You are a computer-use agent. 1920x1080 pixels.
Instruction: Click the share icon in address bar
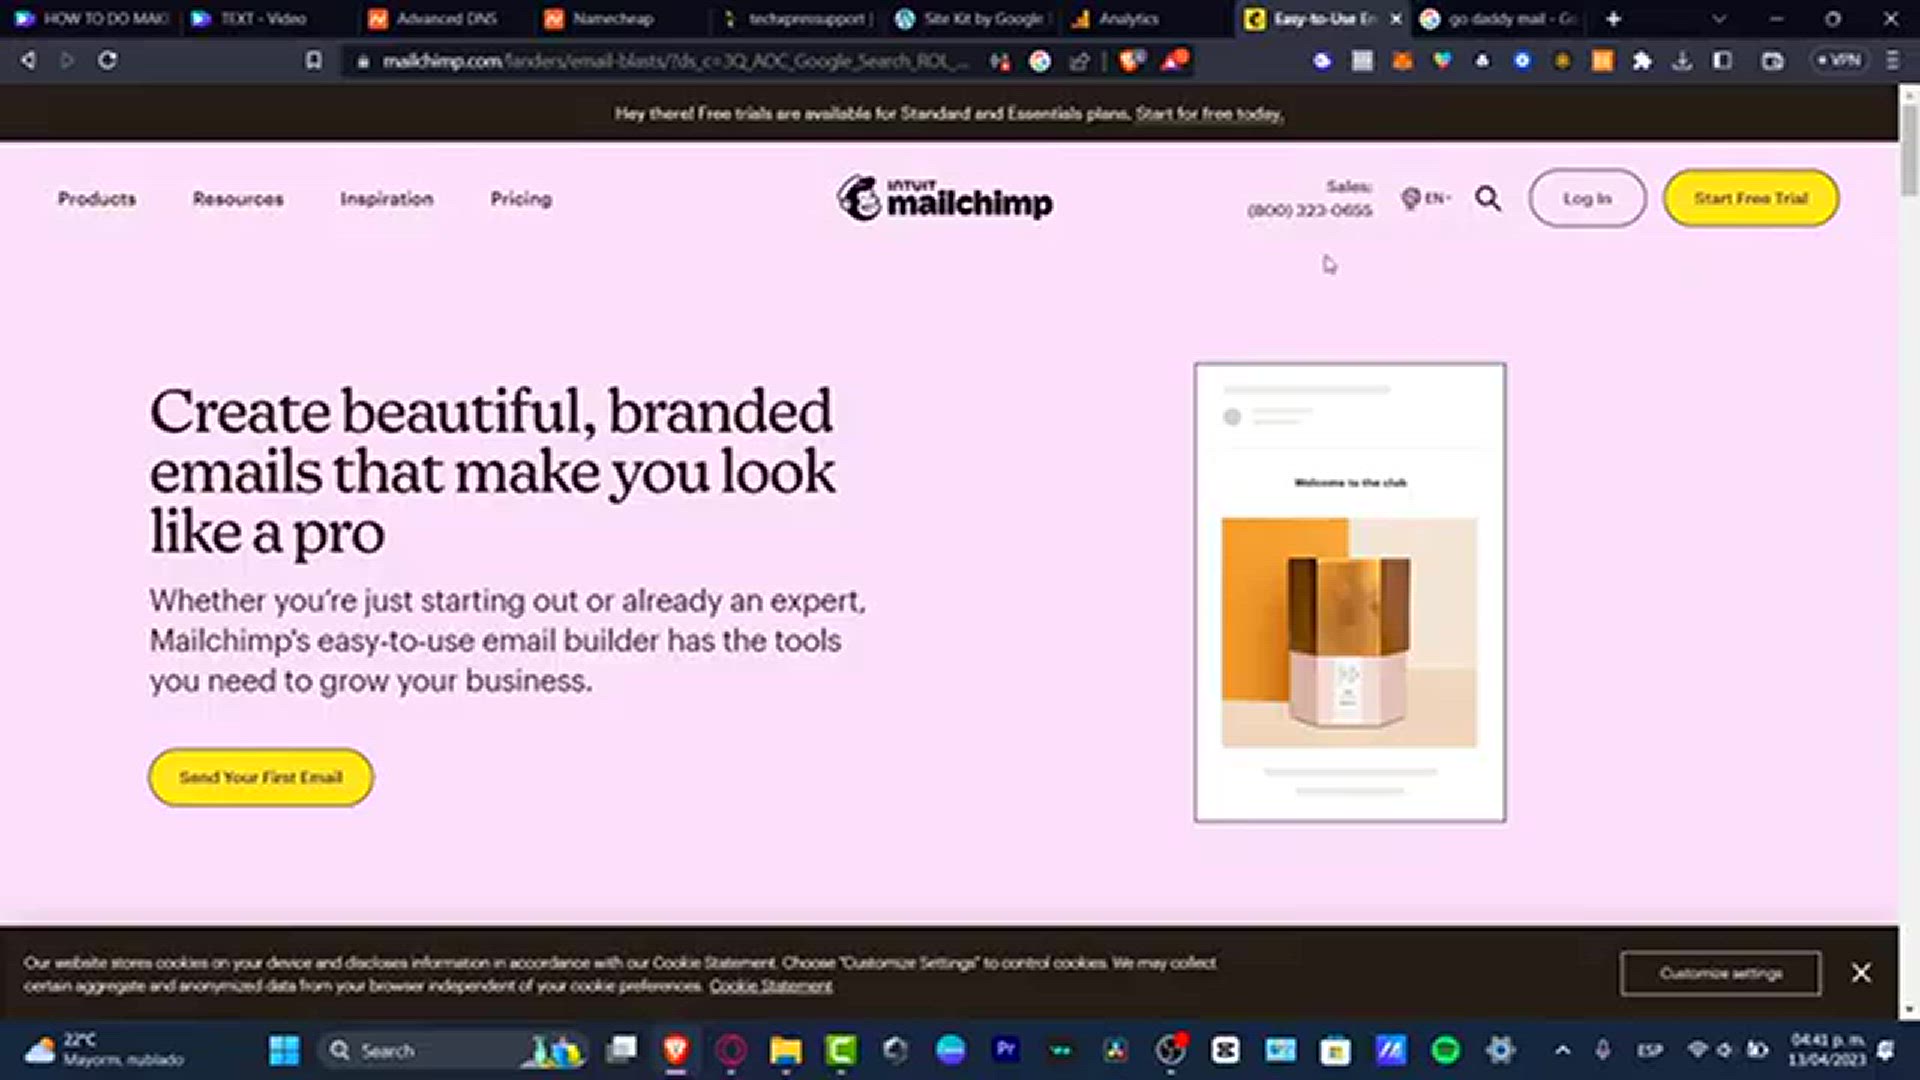point(1079,61)
